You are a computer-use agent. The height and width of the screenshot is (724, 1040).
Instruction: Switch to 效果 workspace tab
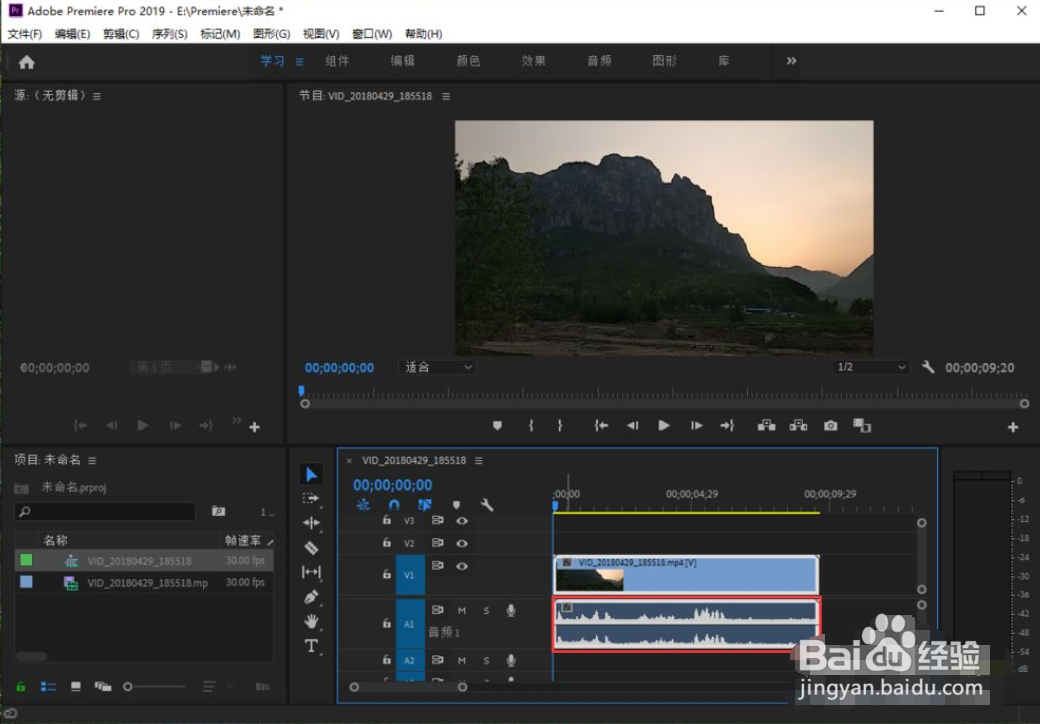[533, 61]
